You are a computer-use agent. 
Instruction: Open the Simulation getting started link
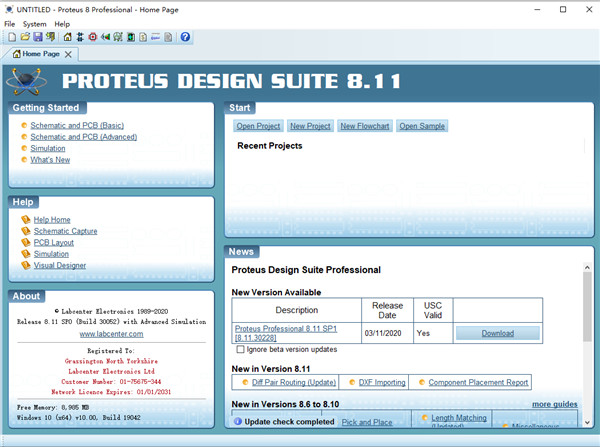(x=48, y=148)
